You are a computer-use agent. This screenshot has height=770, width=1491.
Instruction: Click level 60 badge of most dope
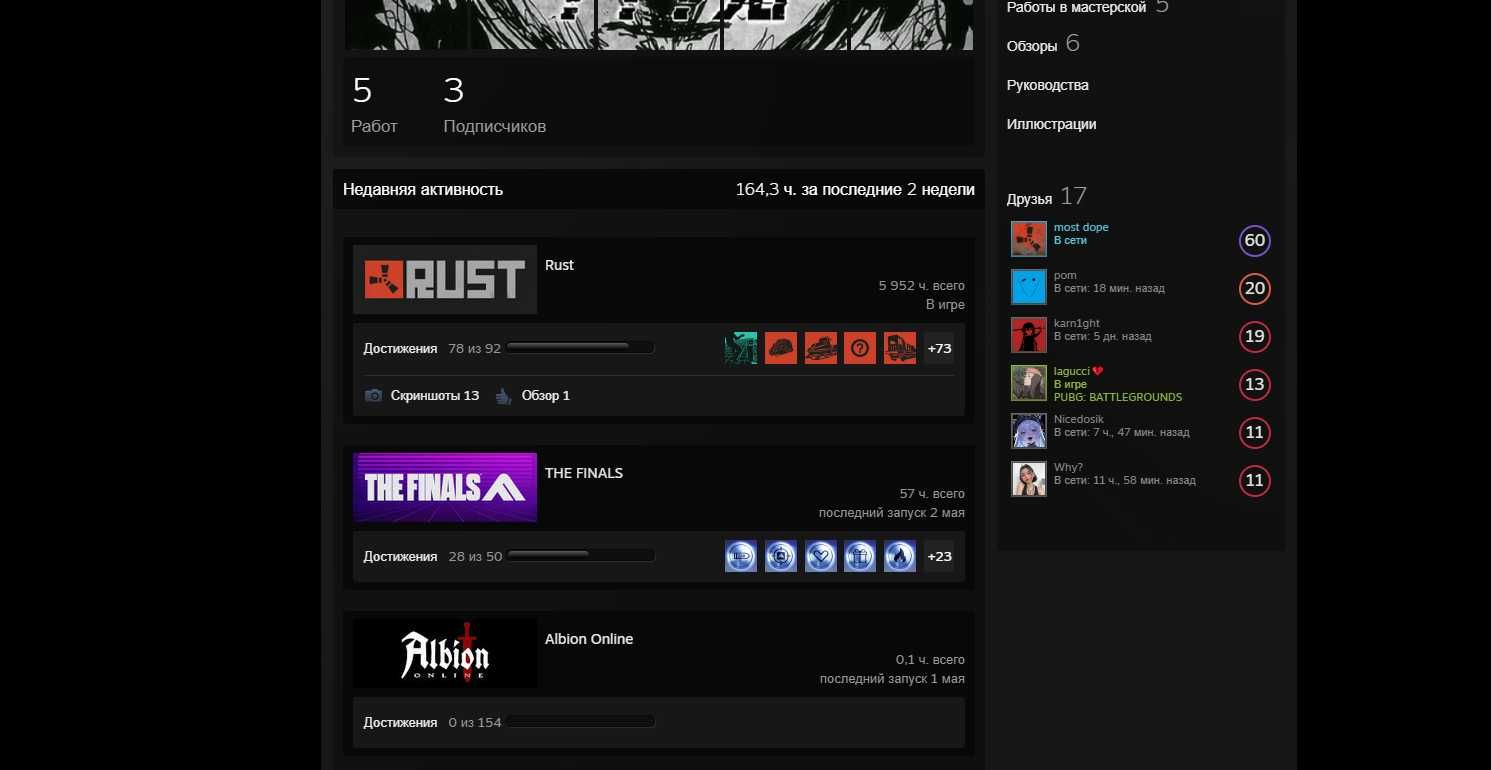(1255, 240)
